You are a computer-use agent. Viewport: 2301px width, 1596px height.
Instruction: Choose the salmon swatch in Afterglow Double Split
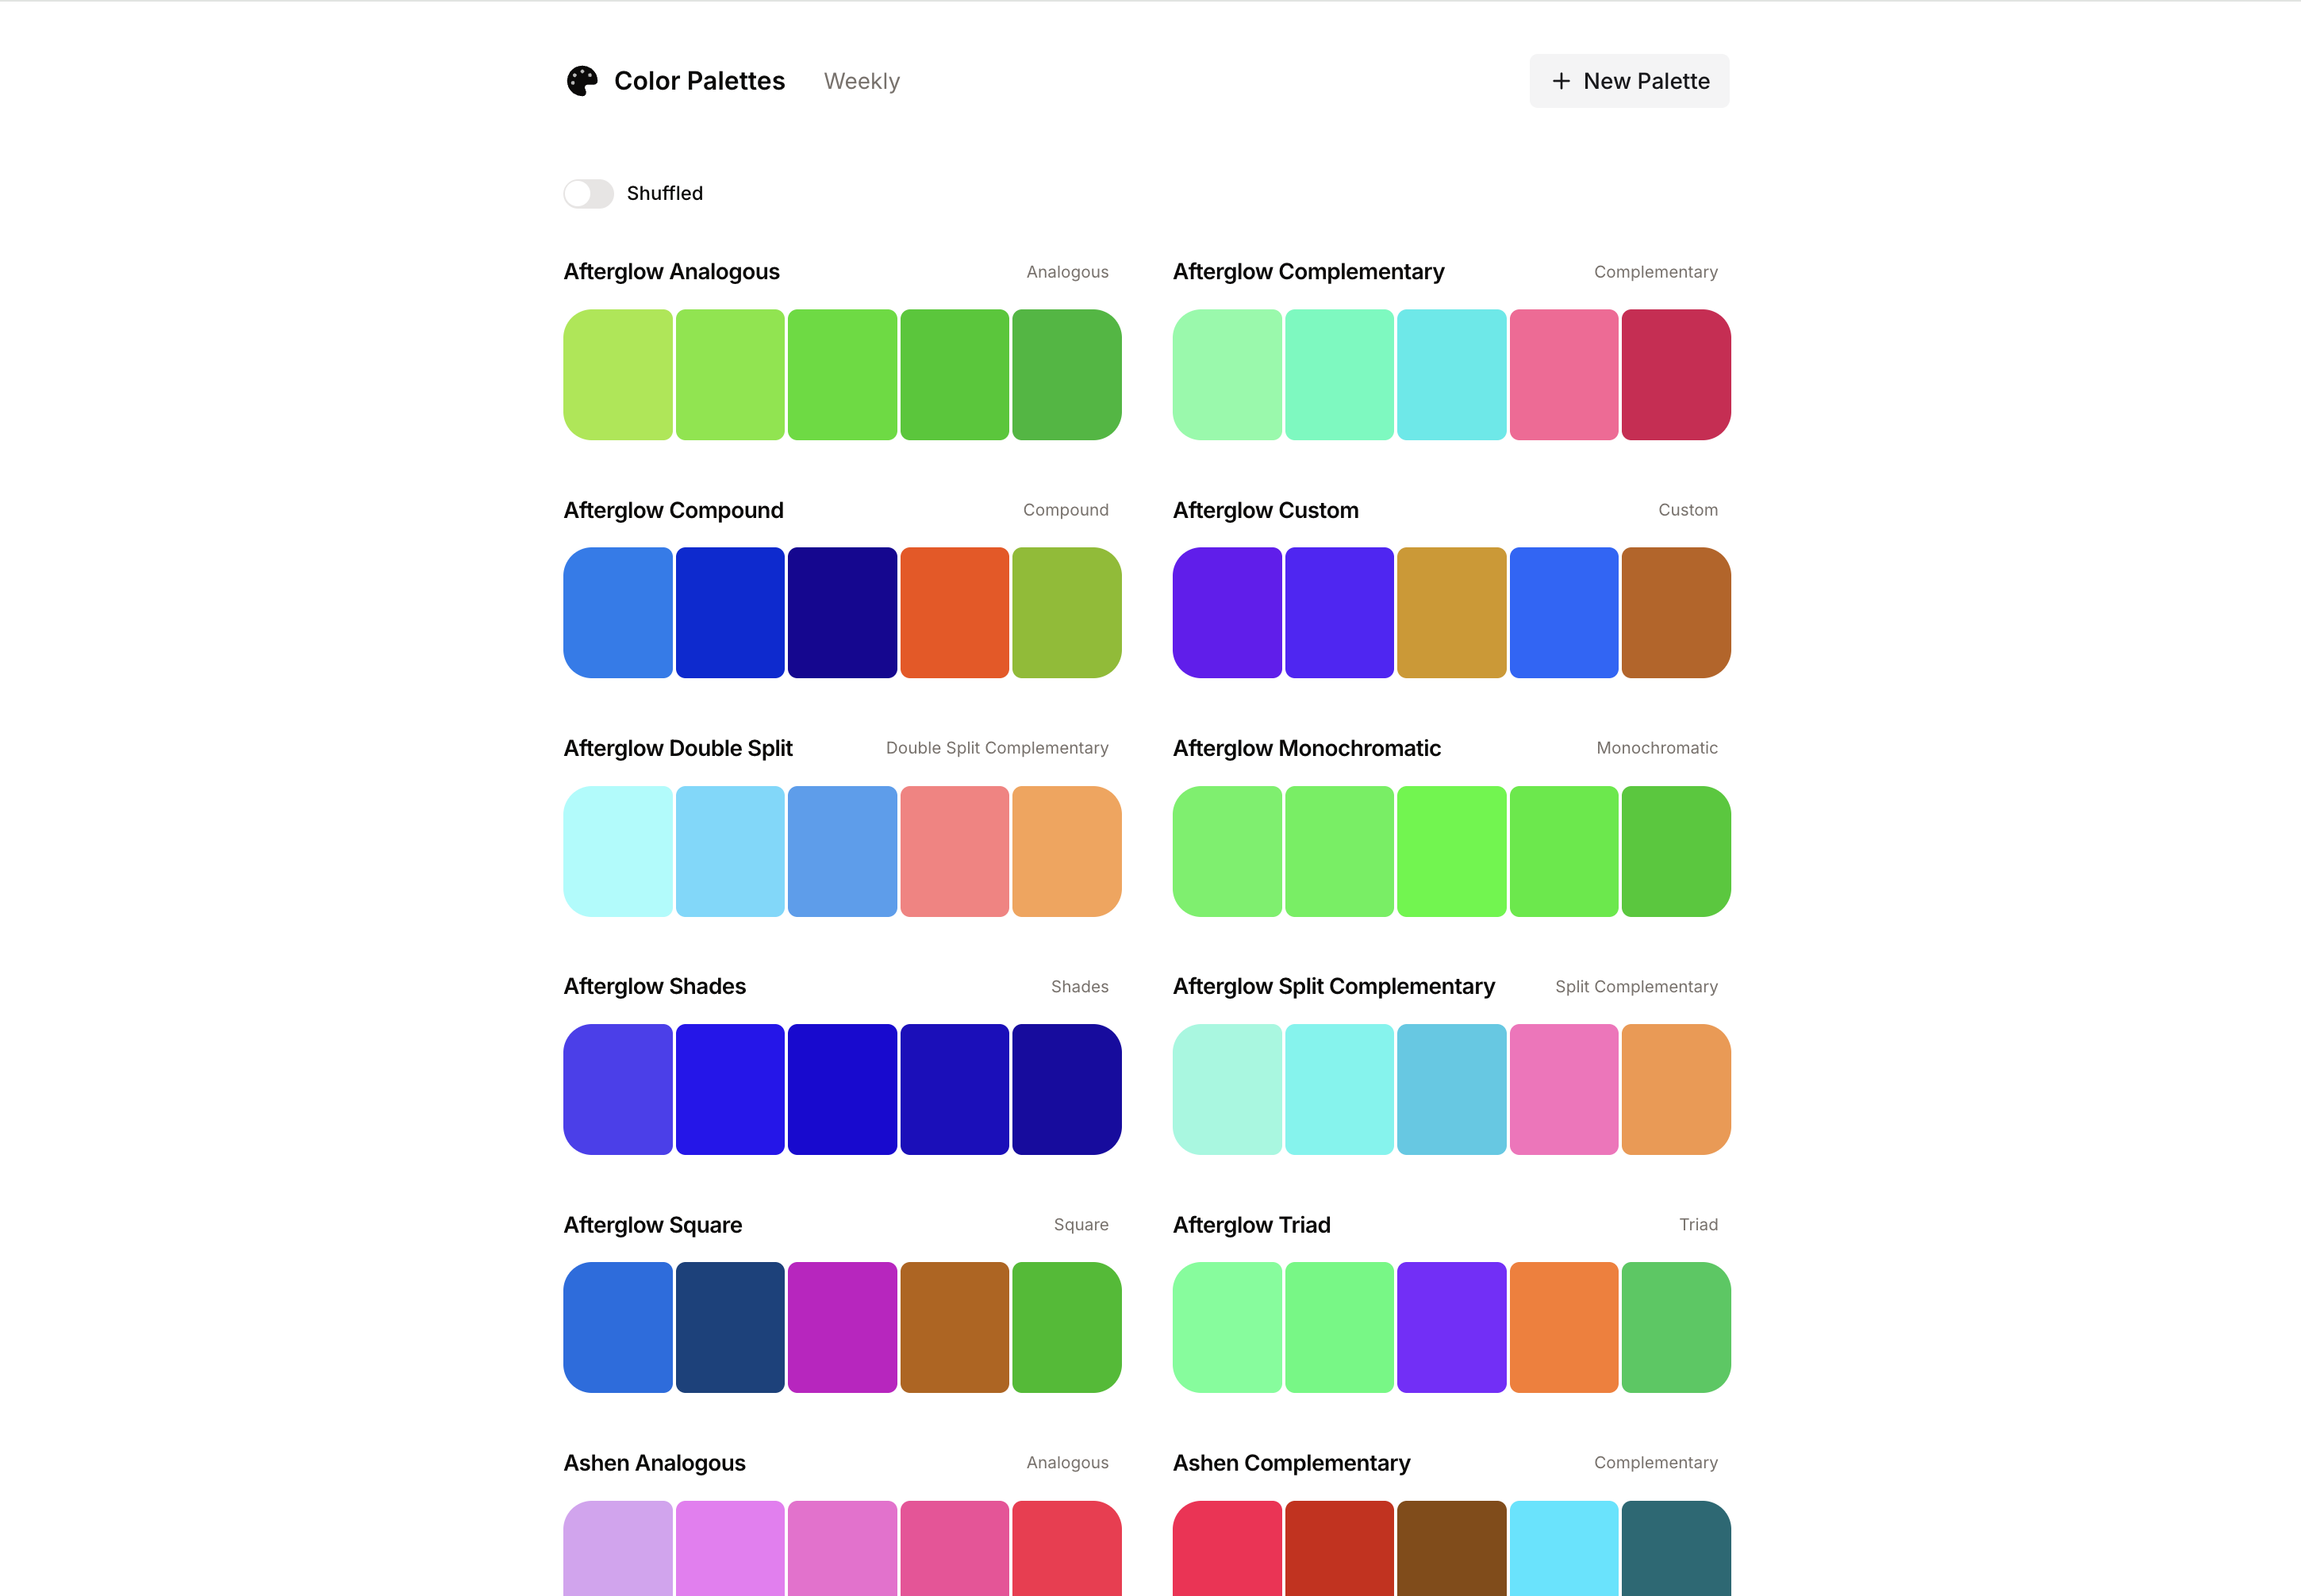(954, 851)
